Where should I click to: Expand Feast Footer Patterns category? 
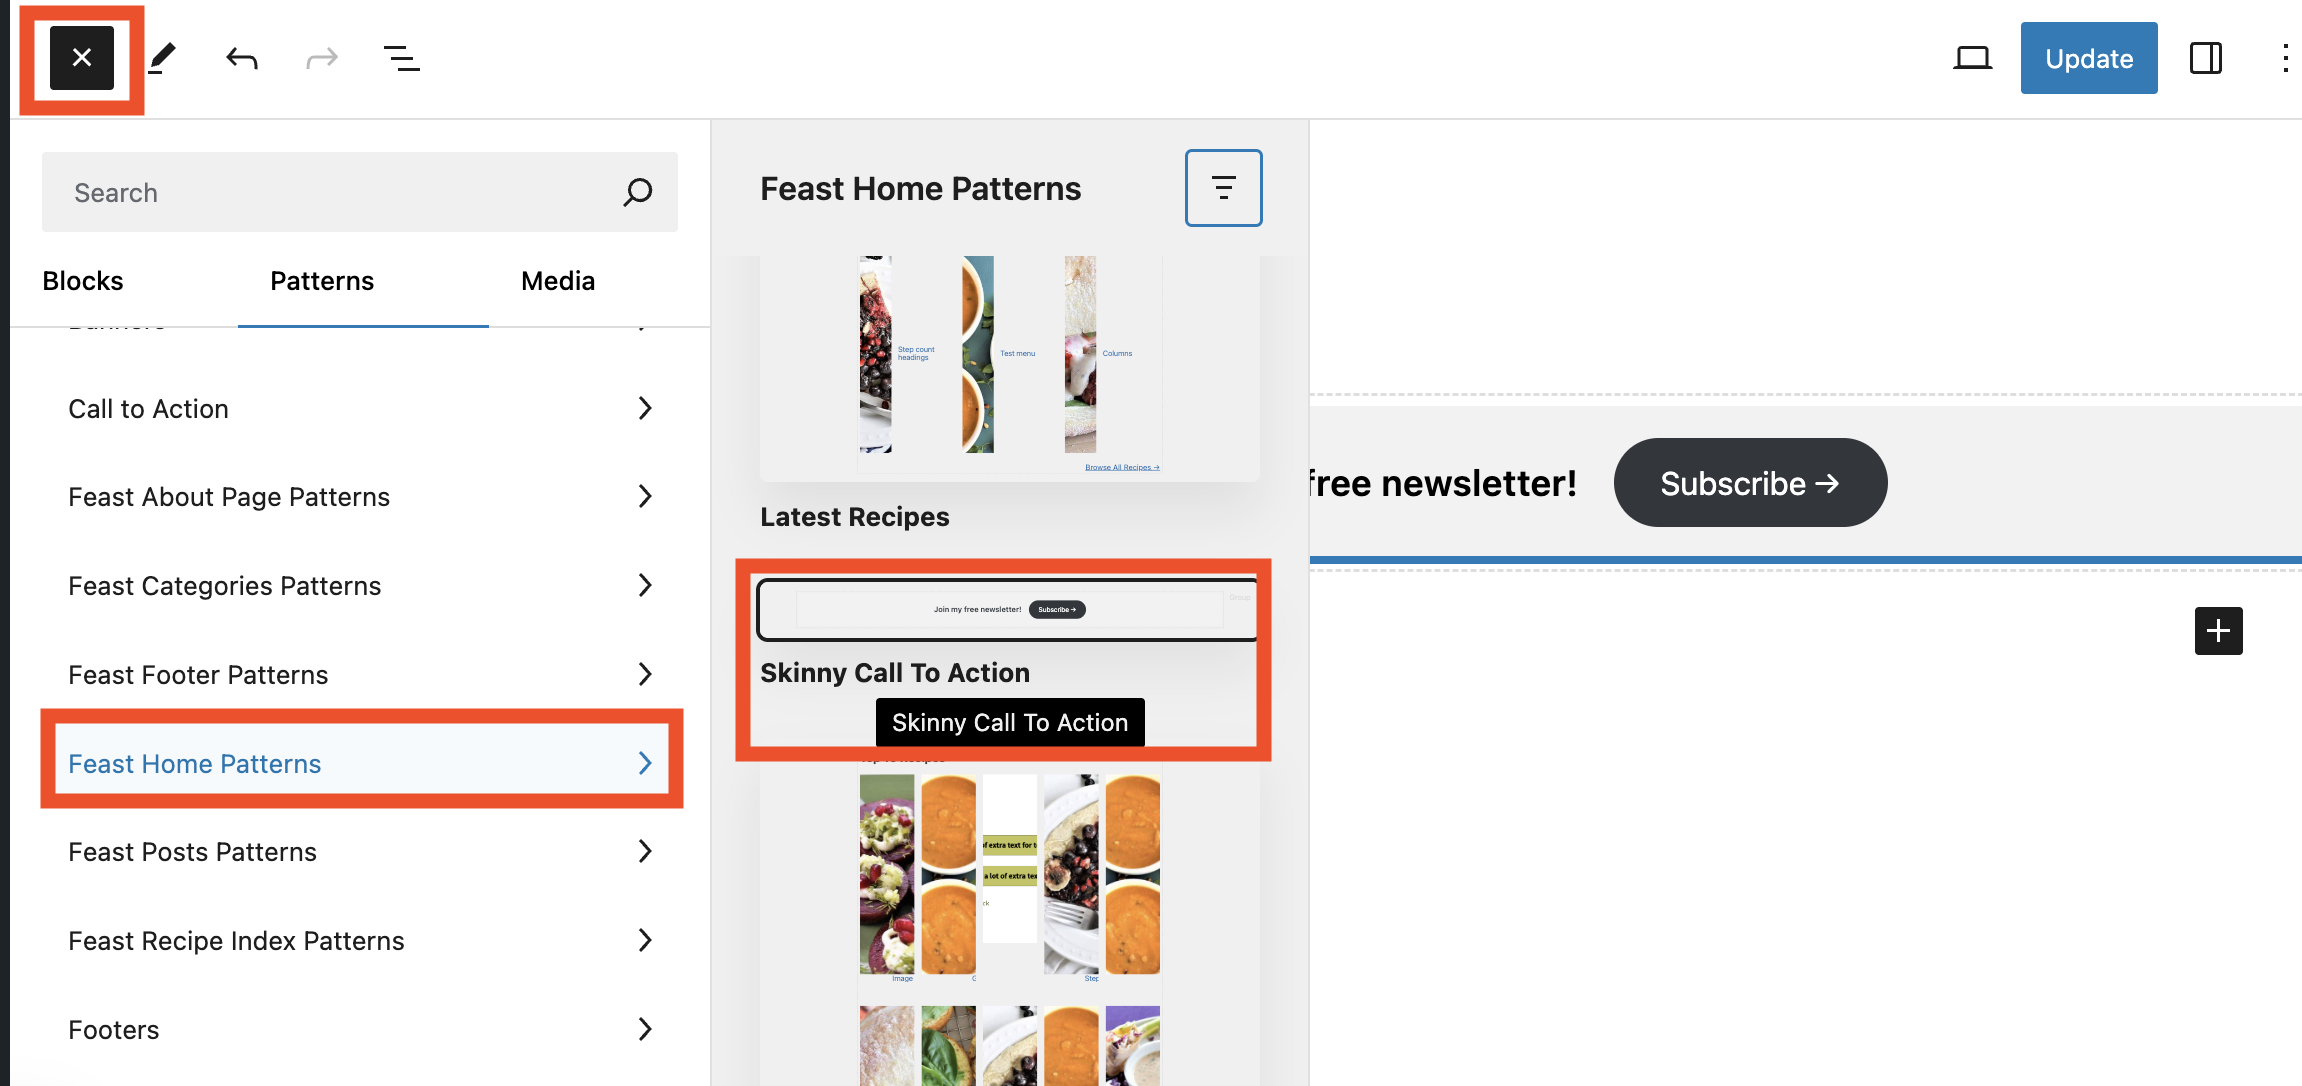(x=360, y=675)
